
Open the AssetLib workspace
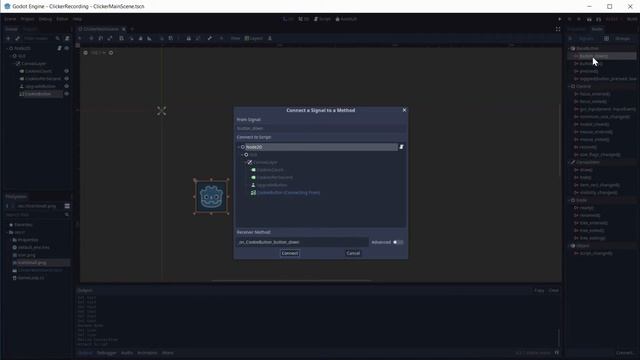346,19
